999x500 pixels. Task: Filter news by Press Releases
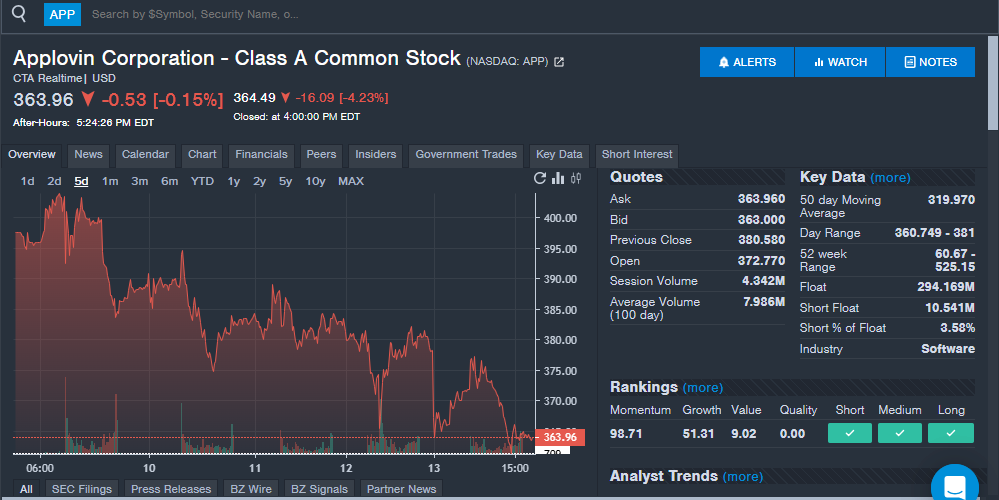[x=171, y=489]
